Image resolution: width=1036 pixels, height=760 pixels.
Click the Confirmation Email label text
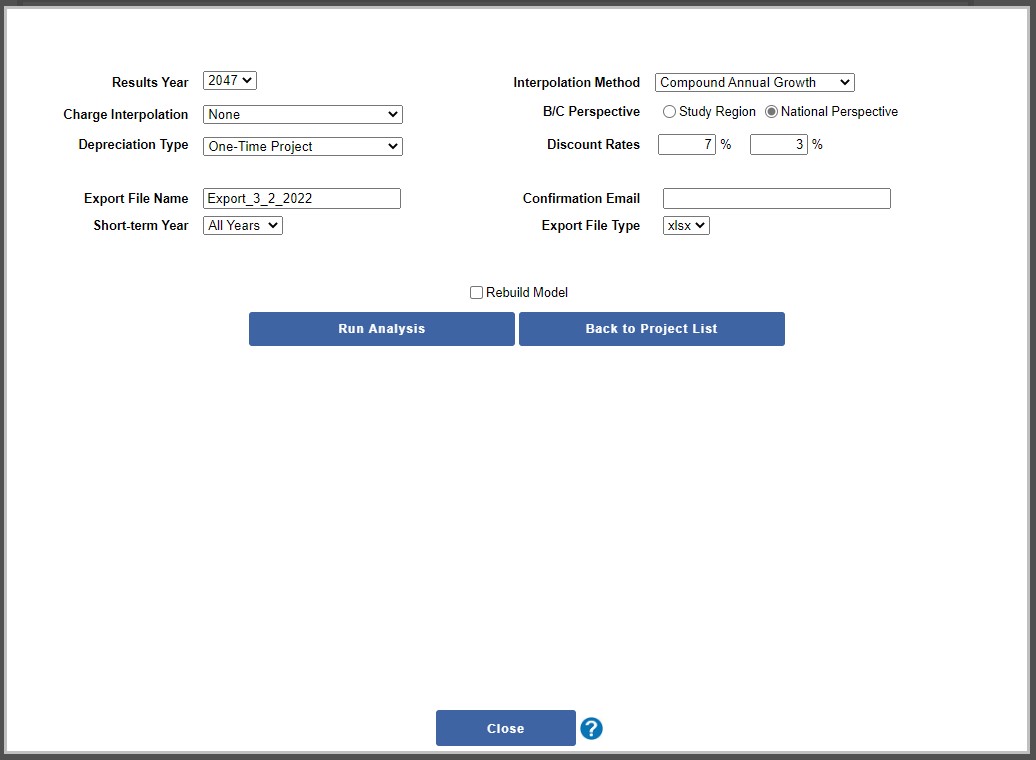point(581,199)
